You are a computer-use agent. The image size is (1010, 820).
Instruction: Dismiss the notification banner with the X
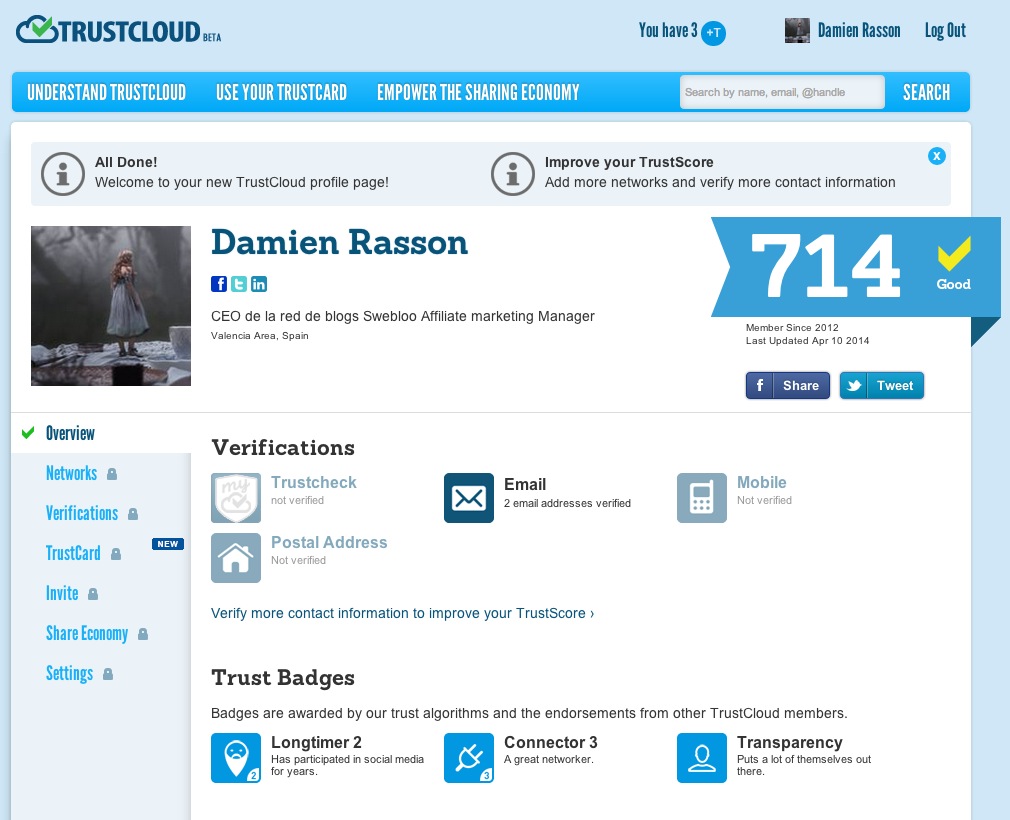936,156
